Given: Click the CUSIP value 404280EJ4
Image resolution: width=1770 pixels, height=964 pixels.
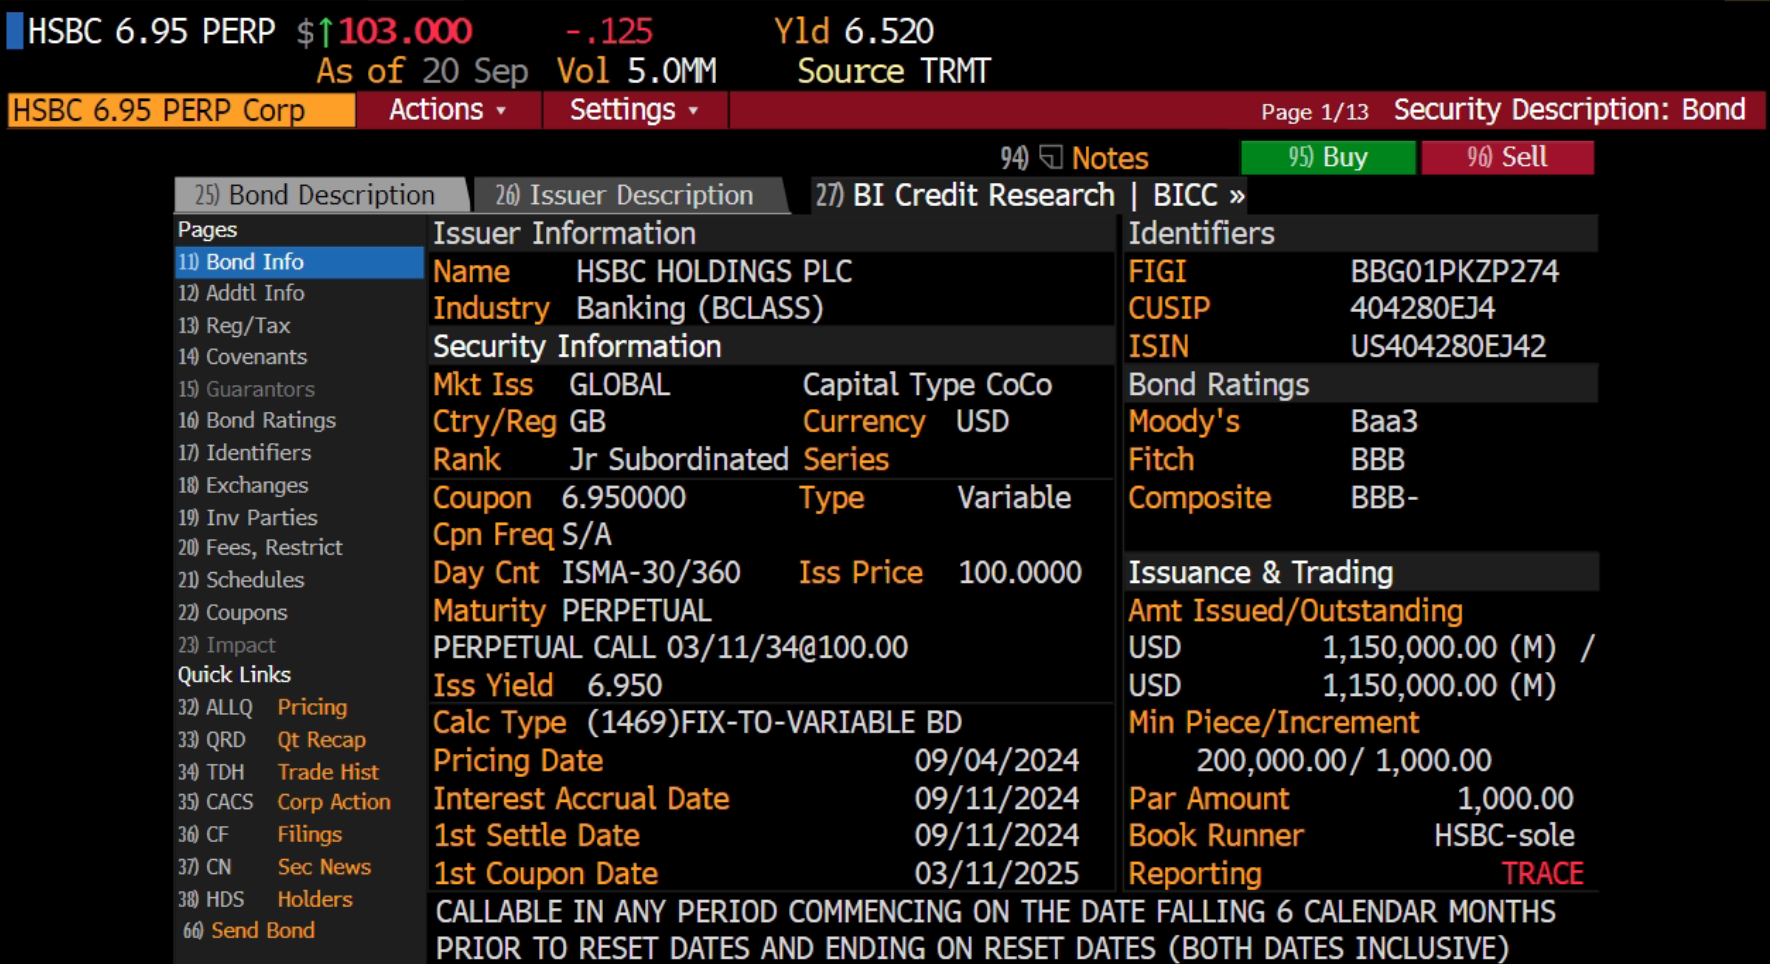Looking at the screenshot, I should coord(1422,308).
